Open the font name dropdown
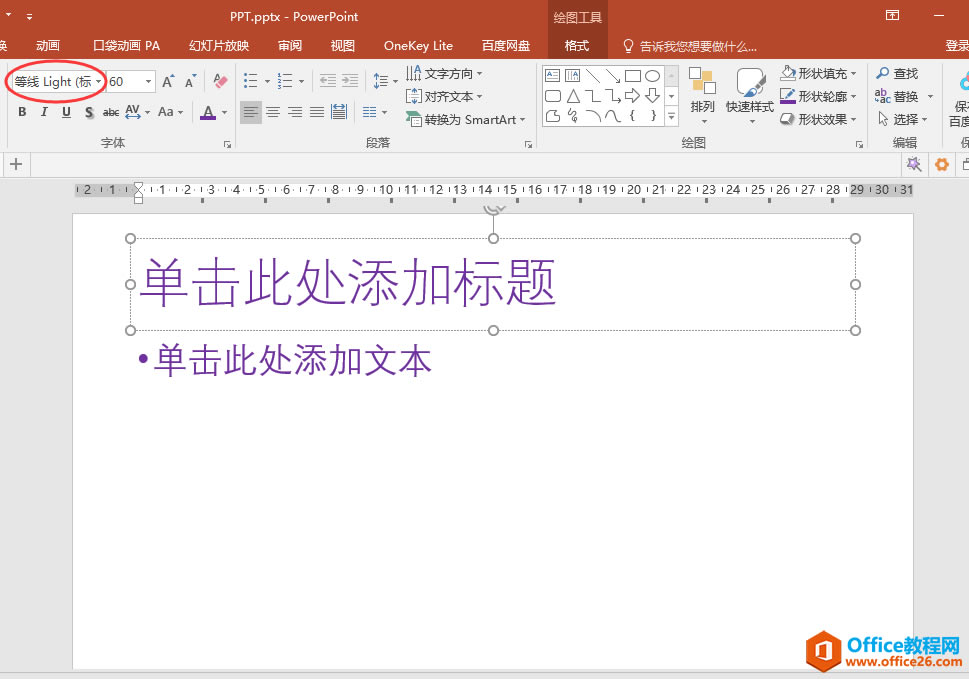 [98, 81]
